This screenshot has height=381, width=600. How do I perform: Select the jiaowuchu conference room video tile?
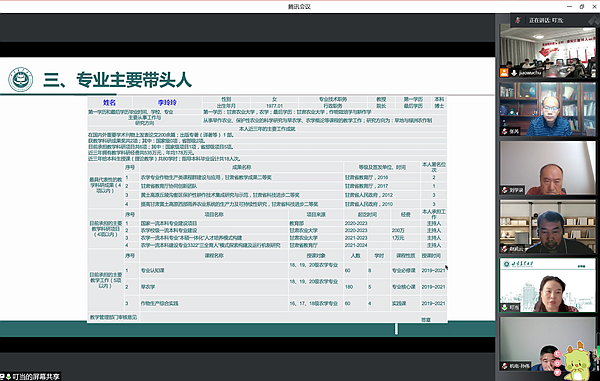pos(548,52)
